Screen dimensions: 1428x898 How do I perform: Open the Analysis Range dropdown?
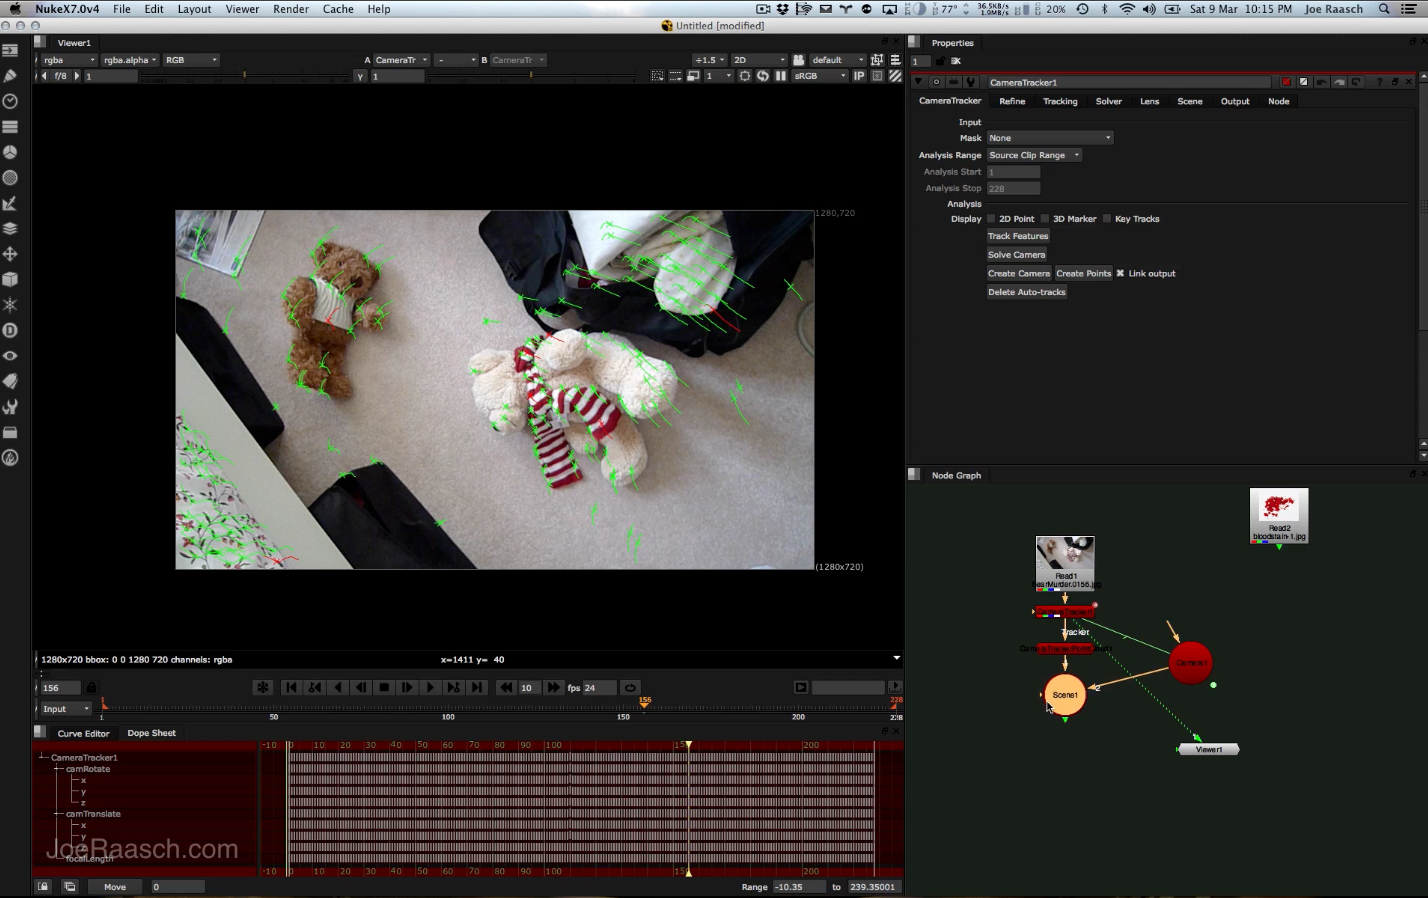[x=1034, y=155]
